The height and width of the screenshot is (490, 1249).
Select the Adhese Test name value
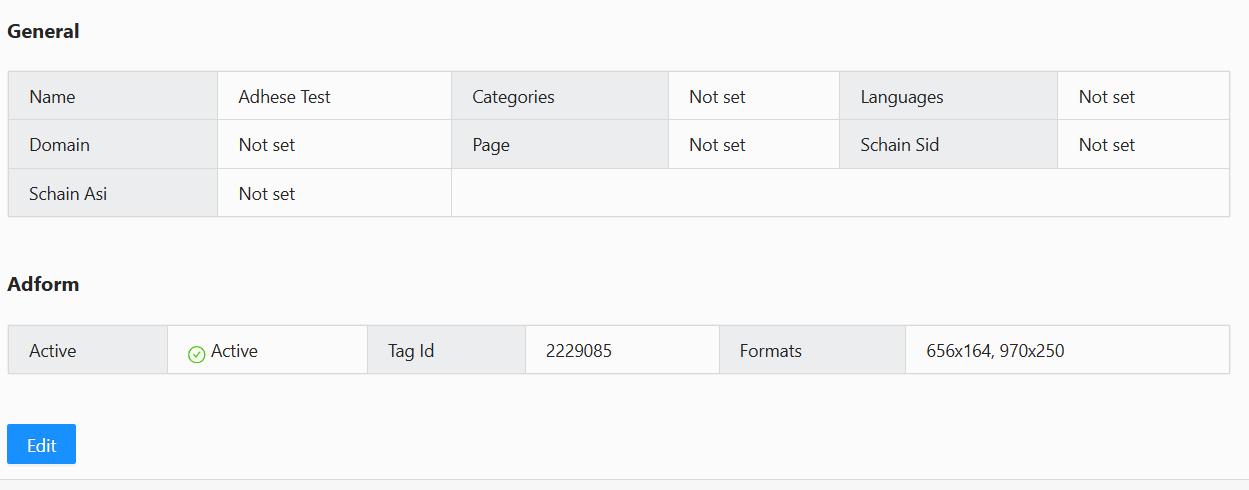tap(284, 97)
